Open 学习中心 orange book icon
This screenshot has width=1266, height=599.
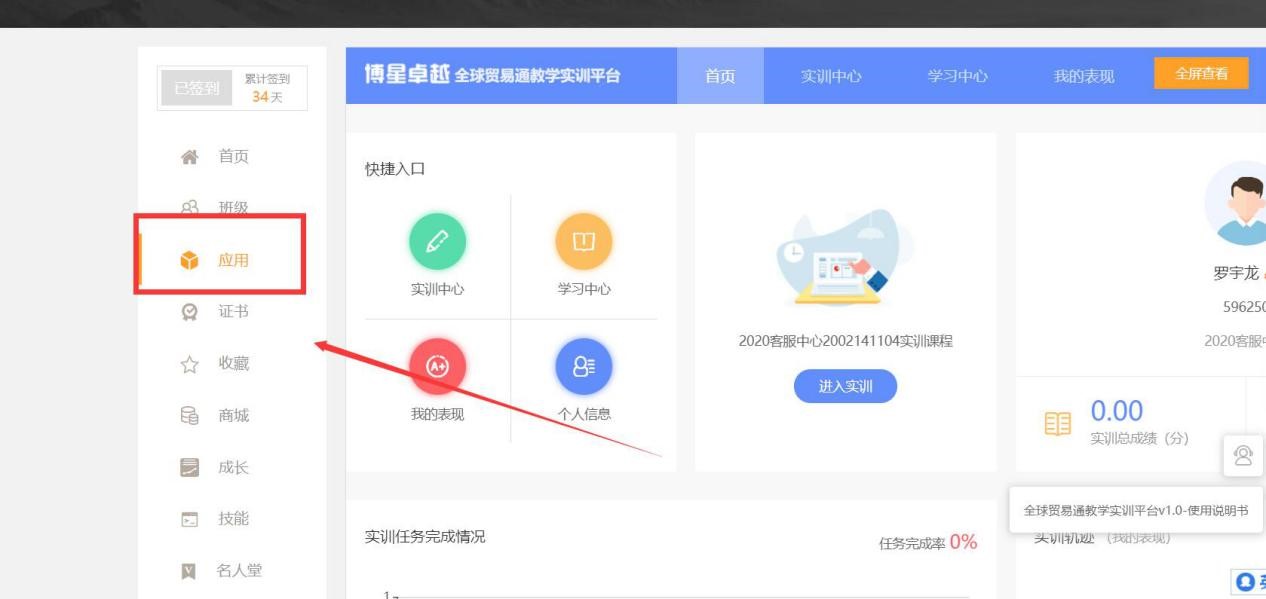pyautogui.click(x=583, y=242)
